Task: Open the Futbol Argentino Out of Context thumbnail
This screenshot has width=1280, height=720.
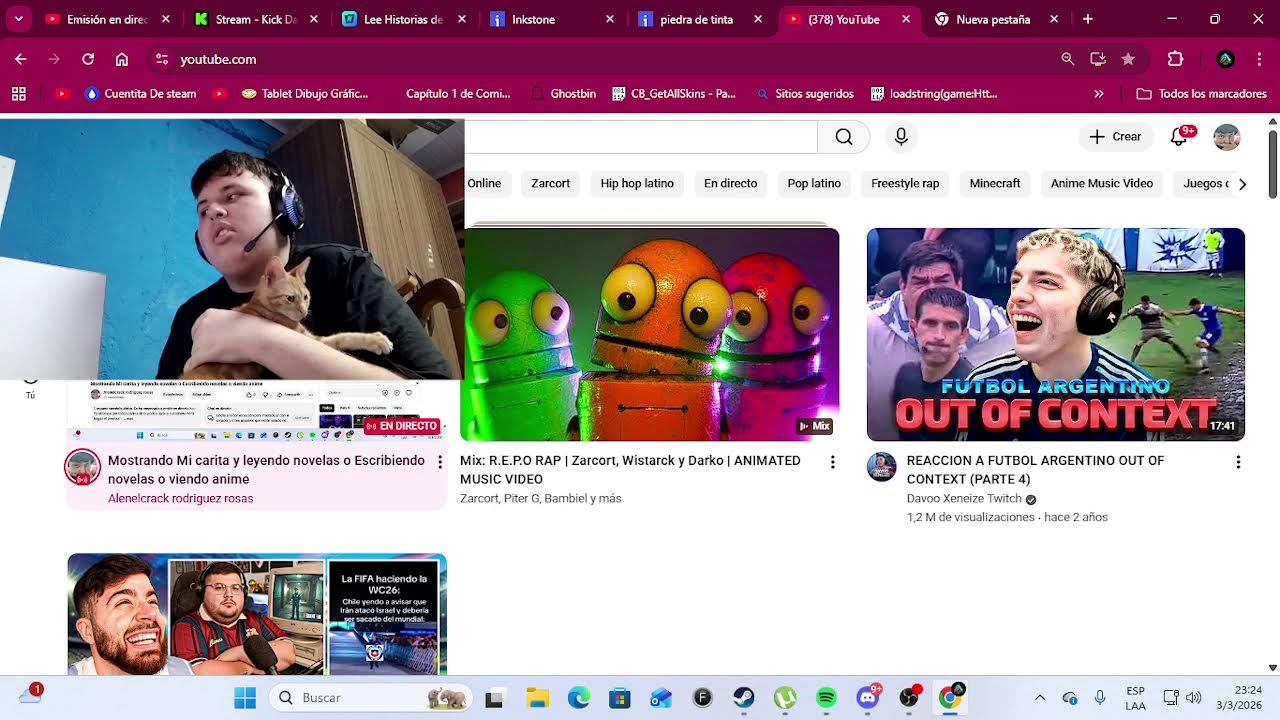Action: point(1056,334)
